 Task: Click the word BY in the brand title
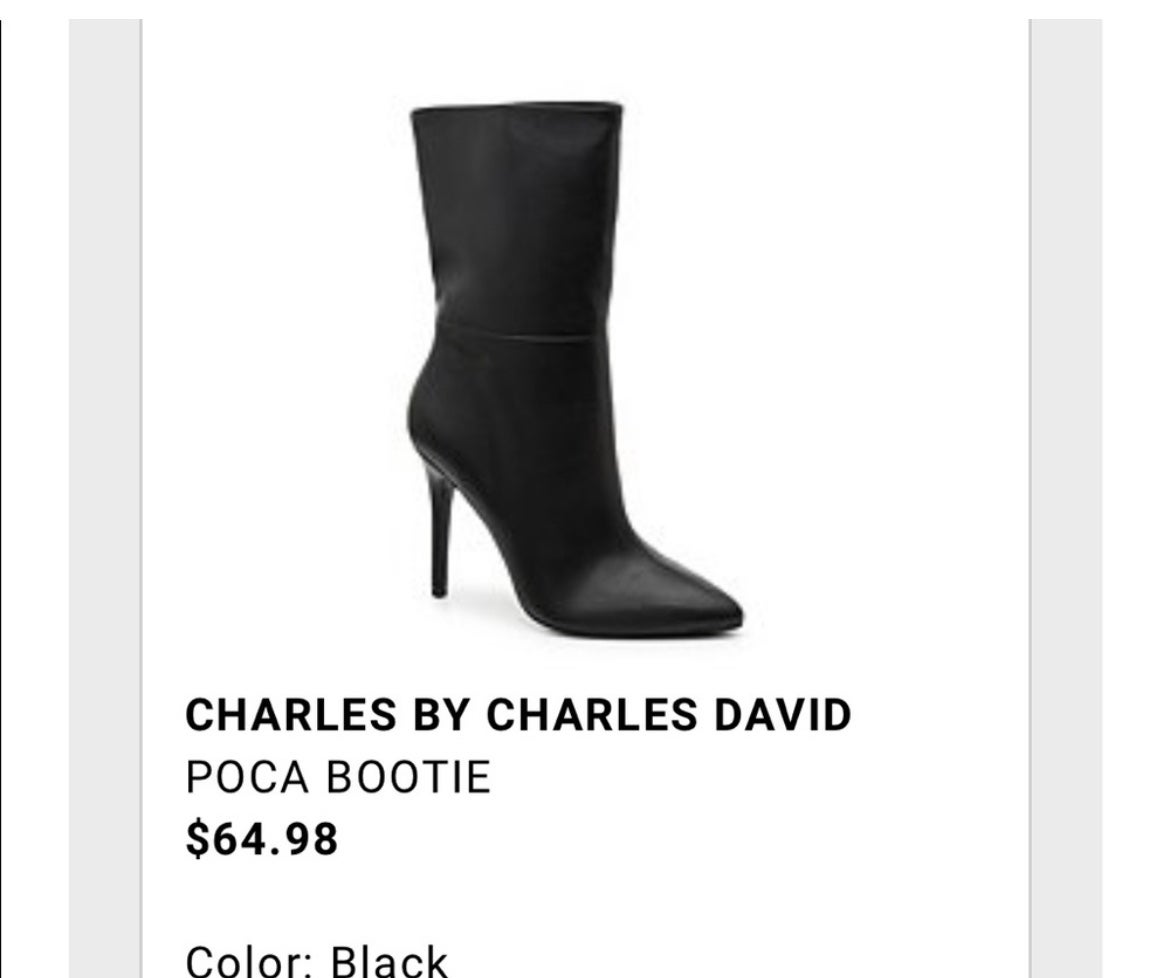pyautogui.click(x=441, y=715)
